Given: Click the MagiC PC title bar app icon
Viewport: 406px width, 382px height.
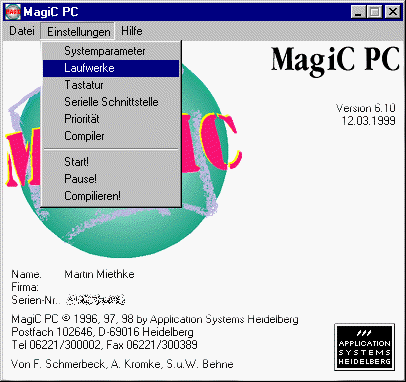Looking at the screenshot, I should coord(13,12).
